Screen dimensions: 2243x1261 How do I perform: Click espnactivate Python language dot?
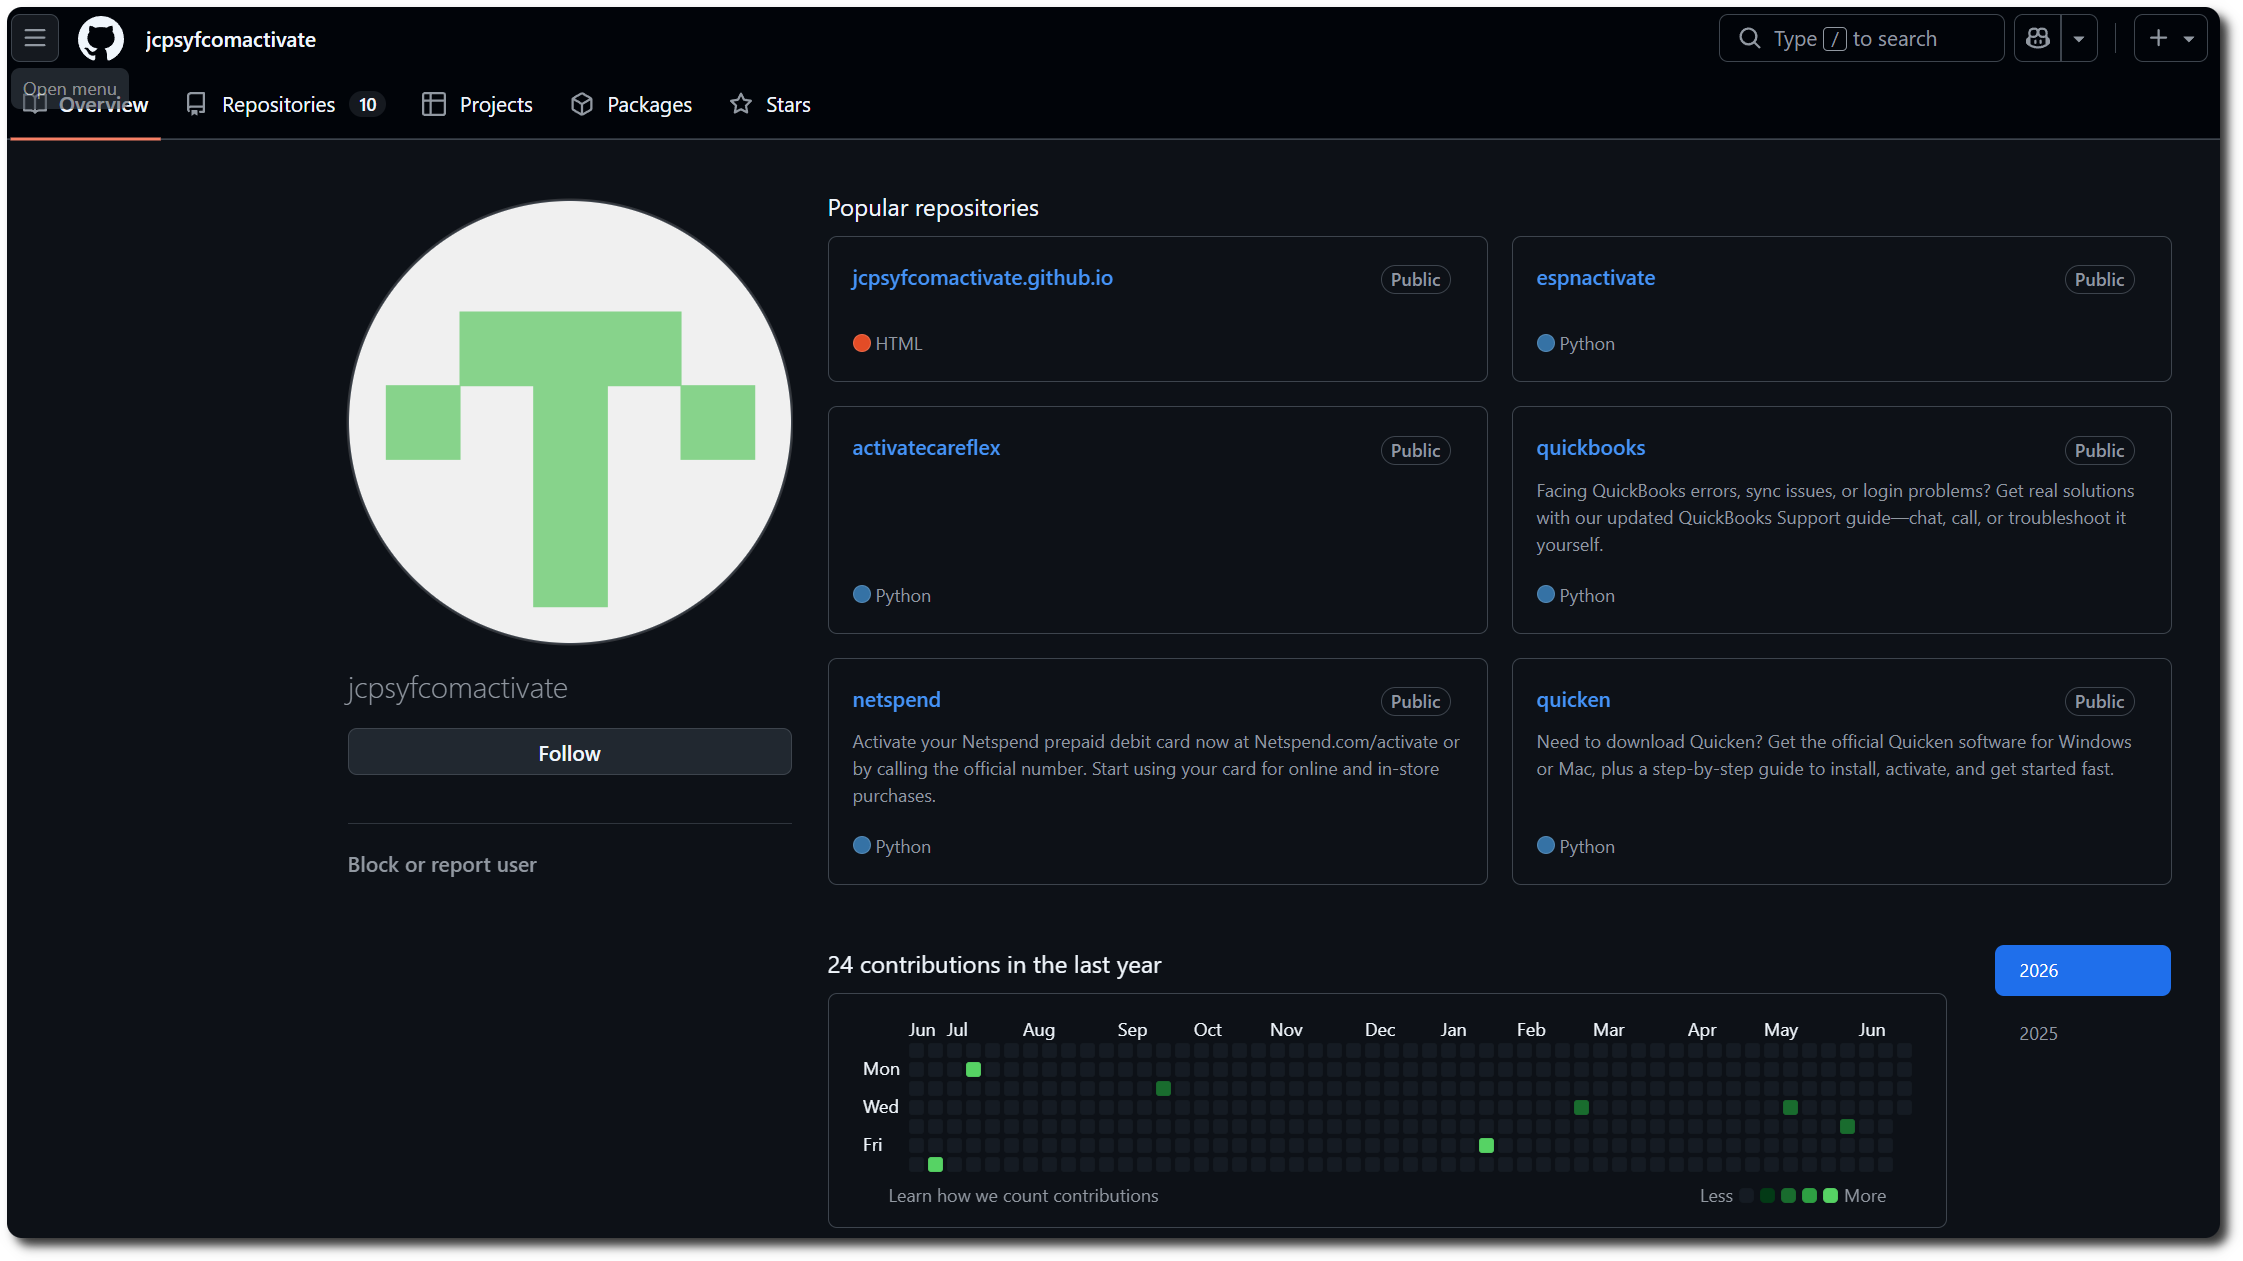[x=1546, y=343]
